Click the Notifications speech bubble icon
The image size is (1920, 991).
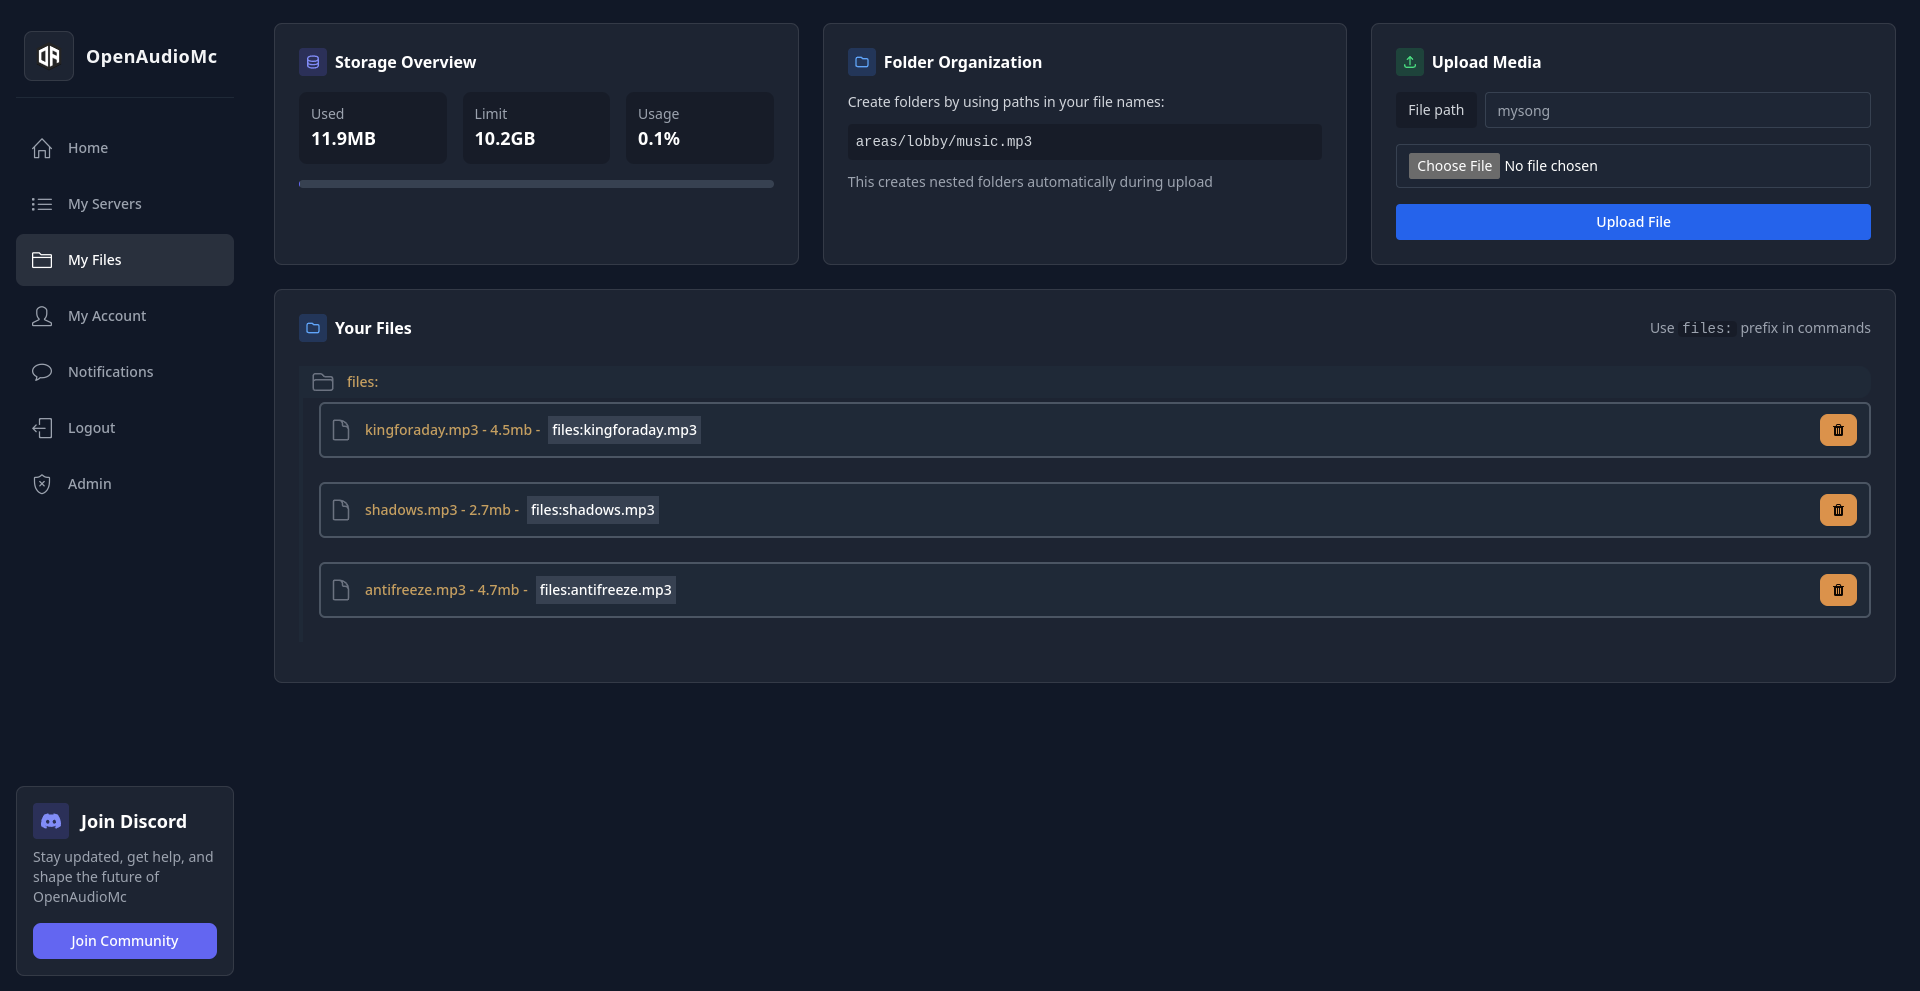click(42, 372)
